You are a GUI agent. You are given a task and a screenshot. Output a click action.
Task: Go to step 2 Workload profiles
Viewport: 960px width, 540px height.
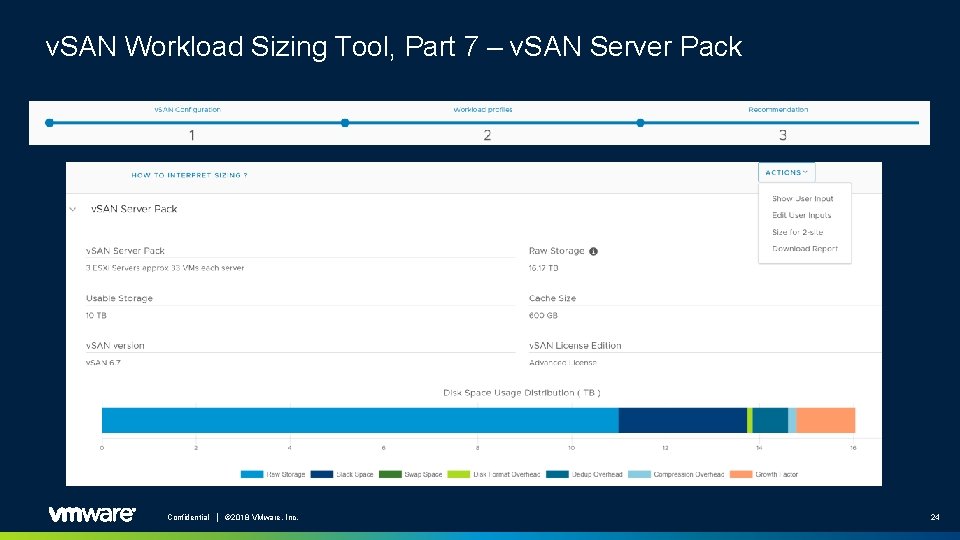click(482, 110)
